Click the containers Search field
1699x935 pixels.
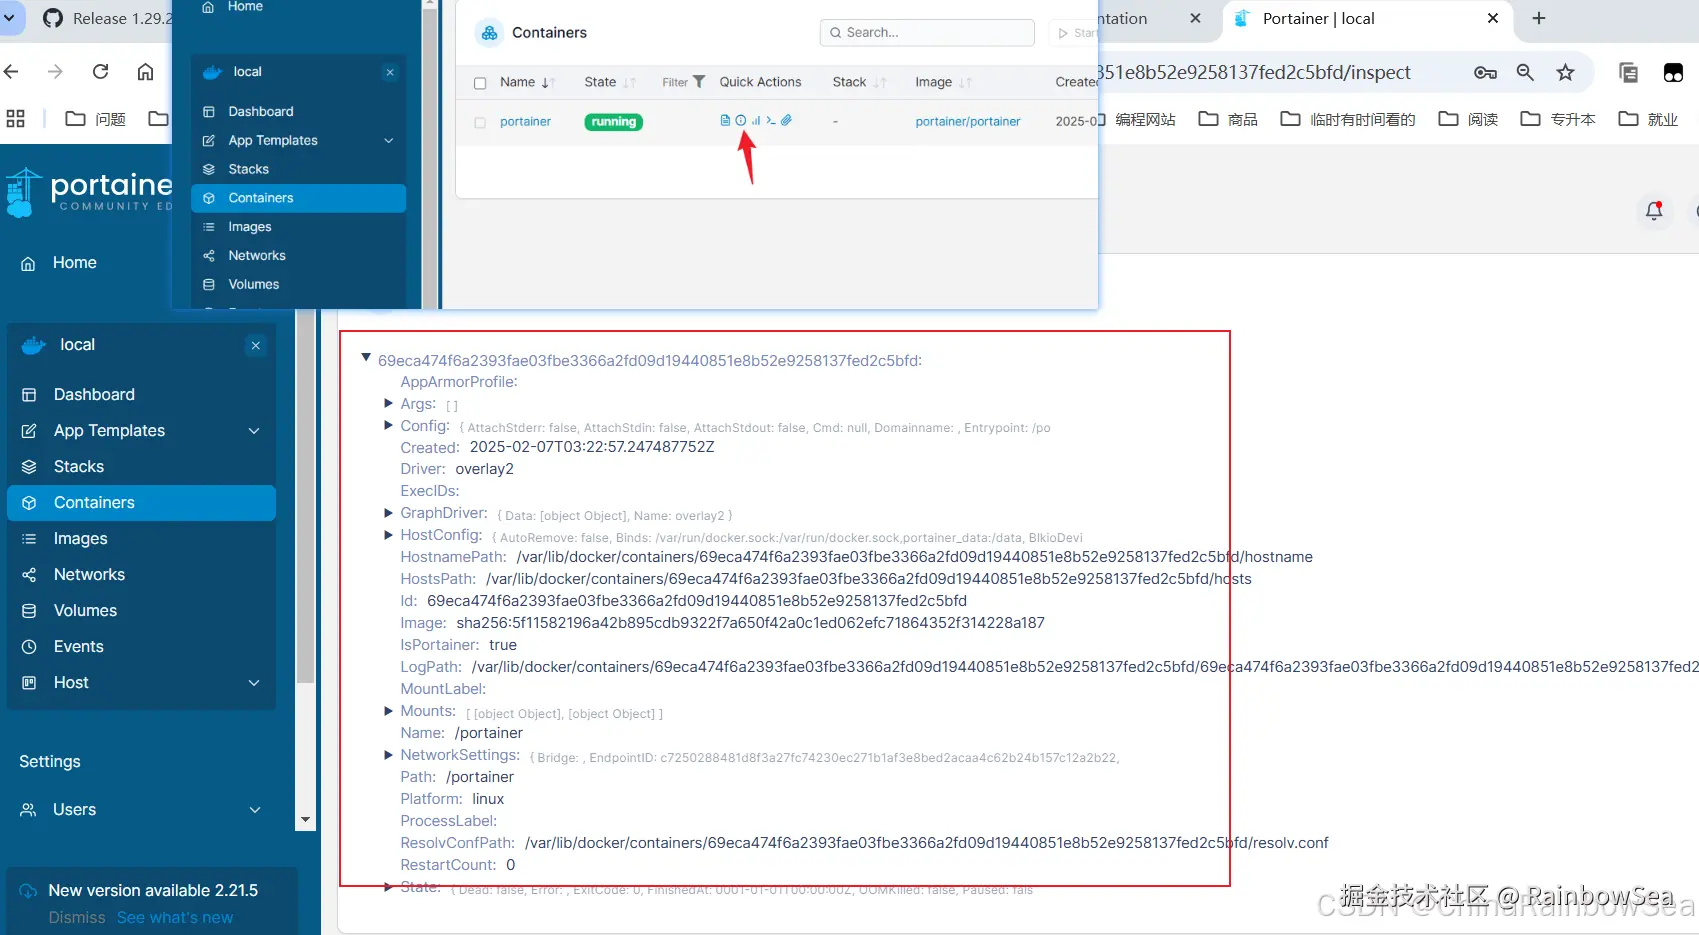click(927, 33)
